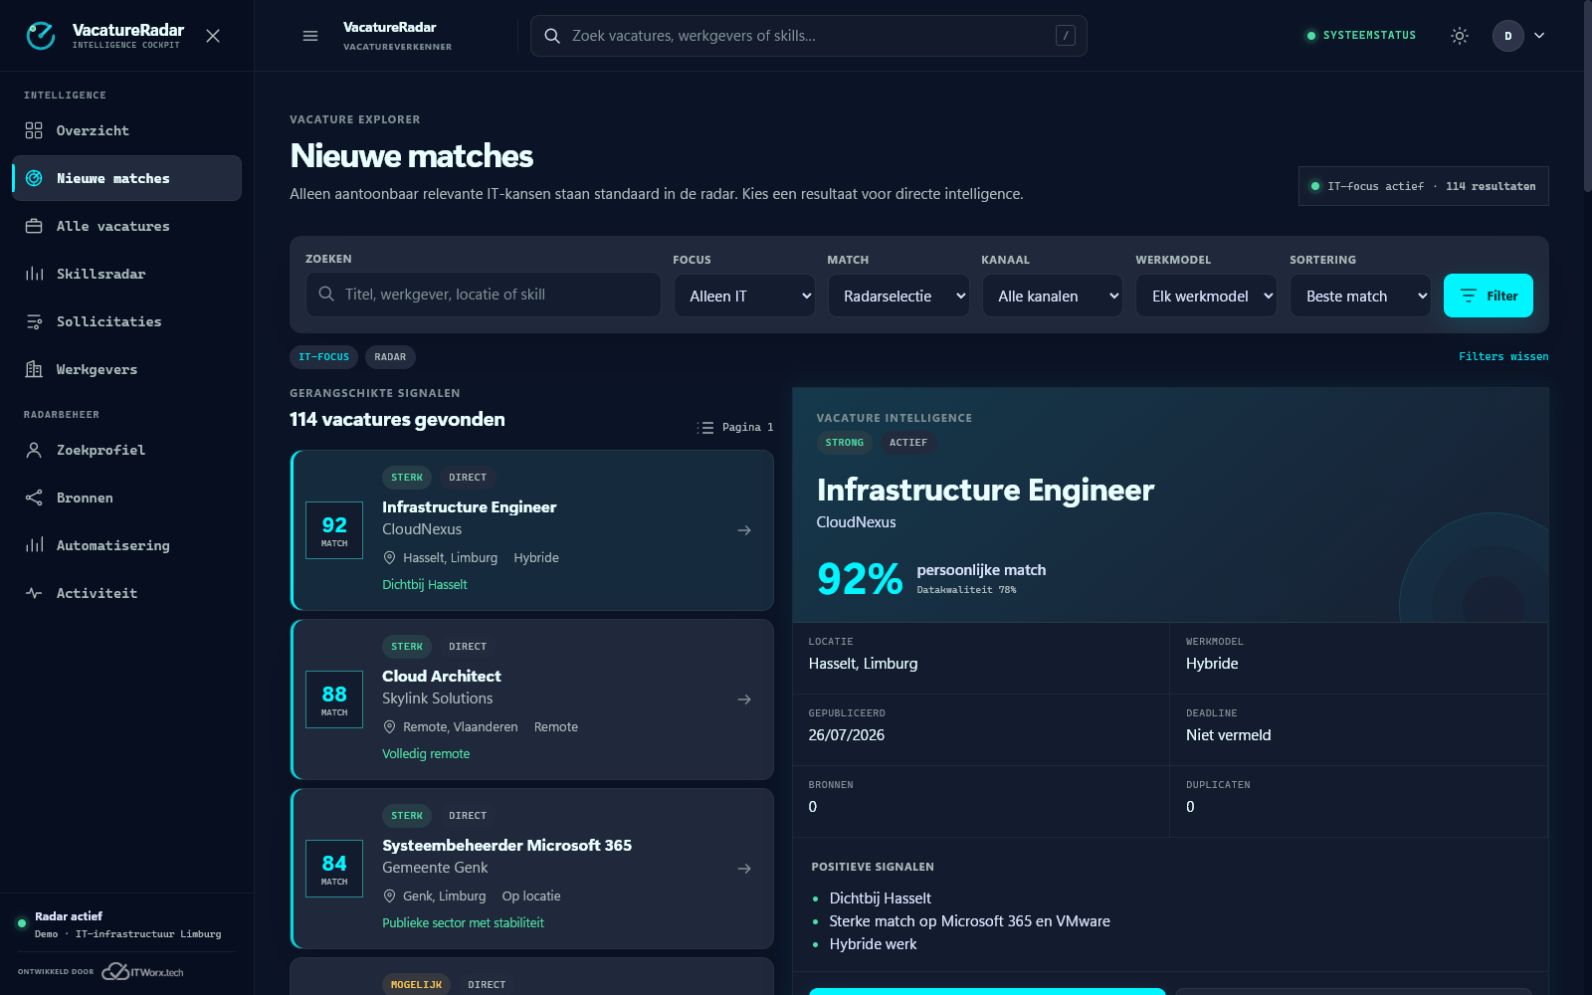The height and width of the screenshot is (995, 1592).
Task: Focus the top search vacatures field
Action: click(x=808, y=36)
